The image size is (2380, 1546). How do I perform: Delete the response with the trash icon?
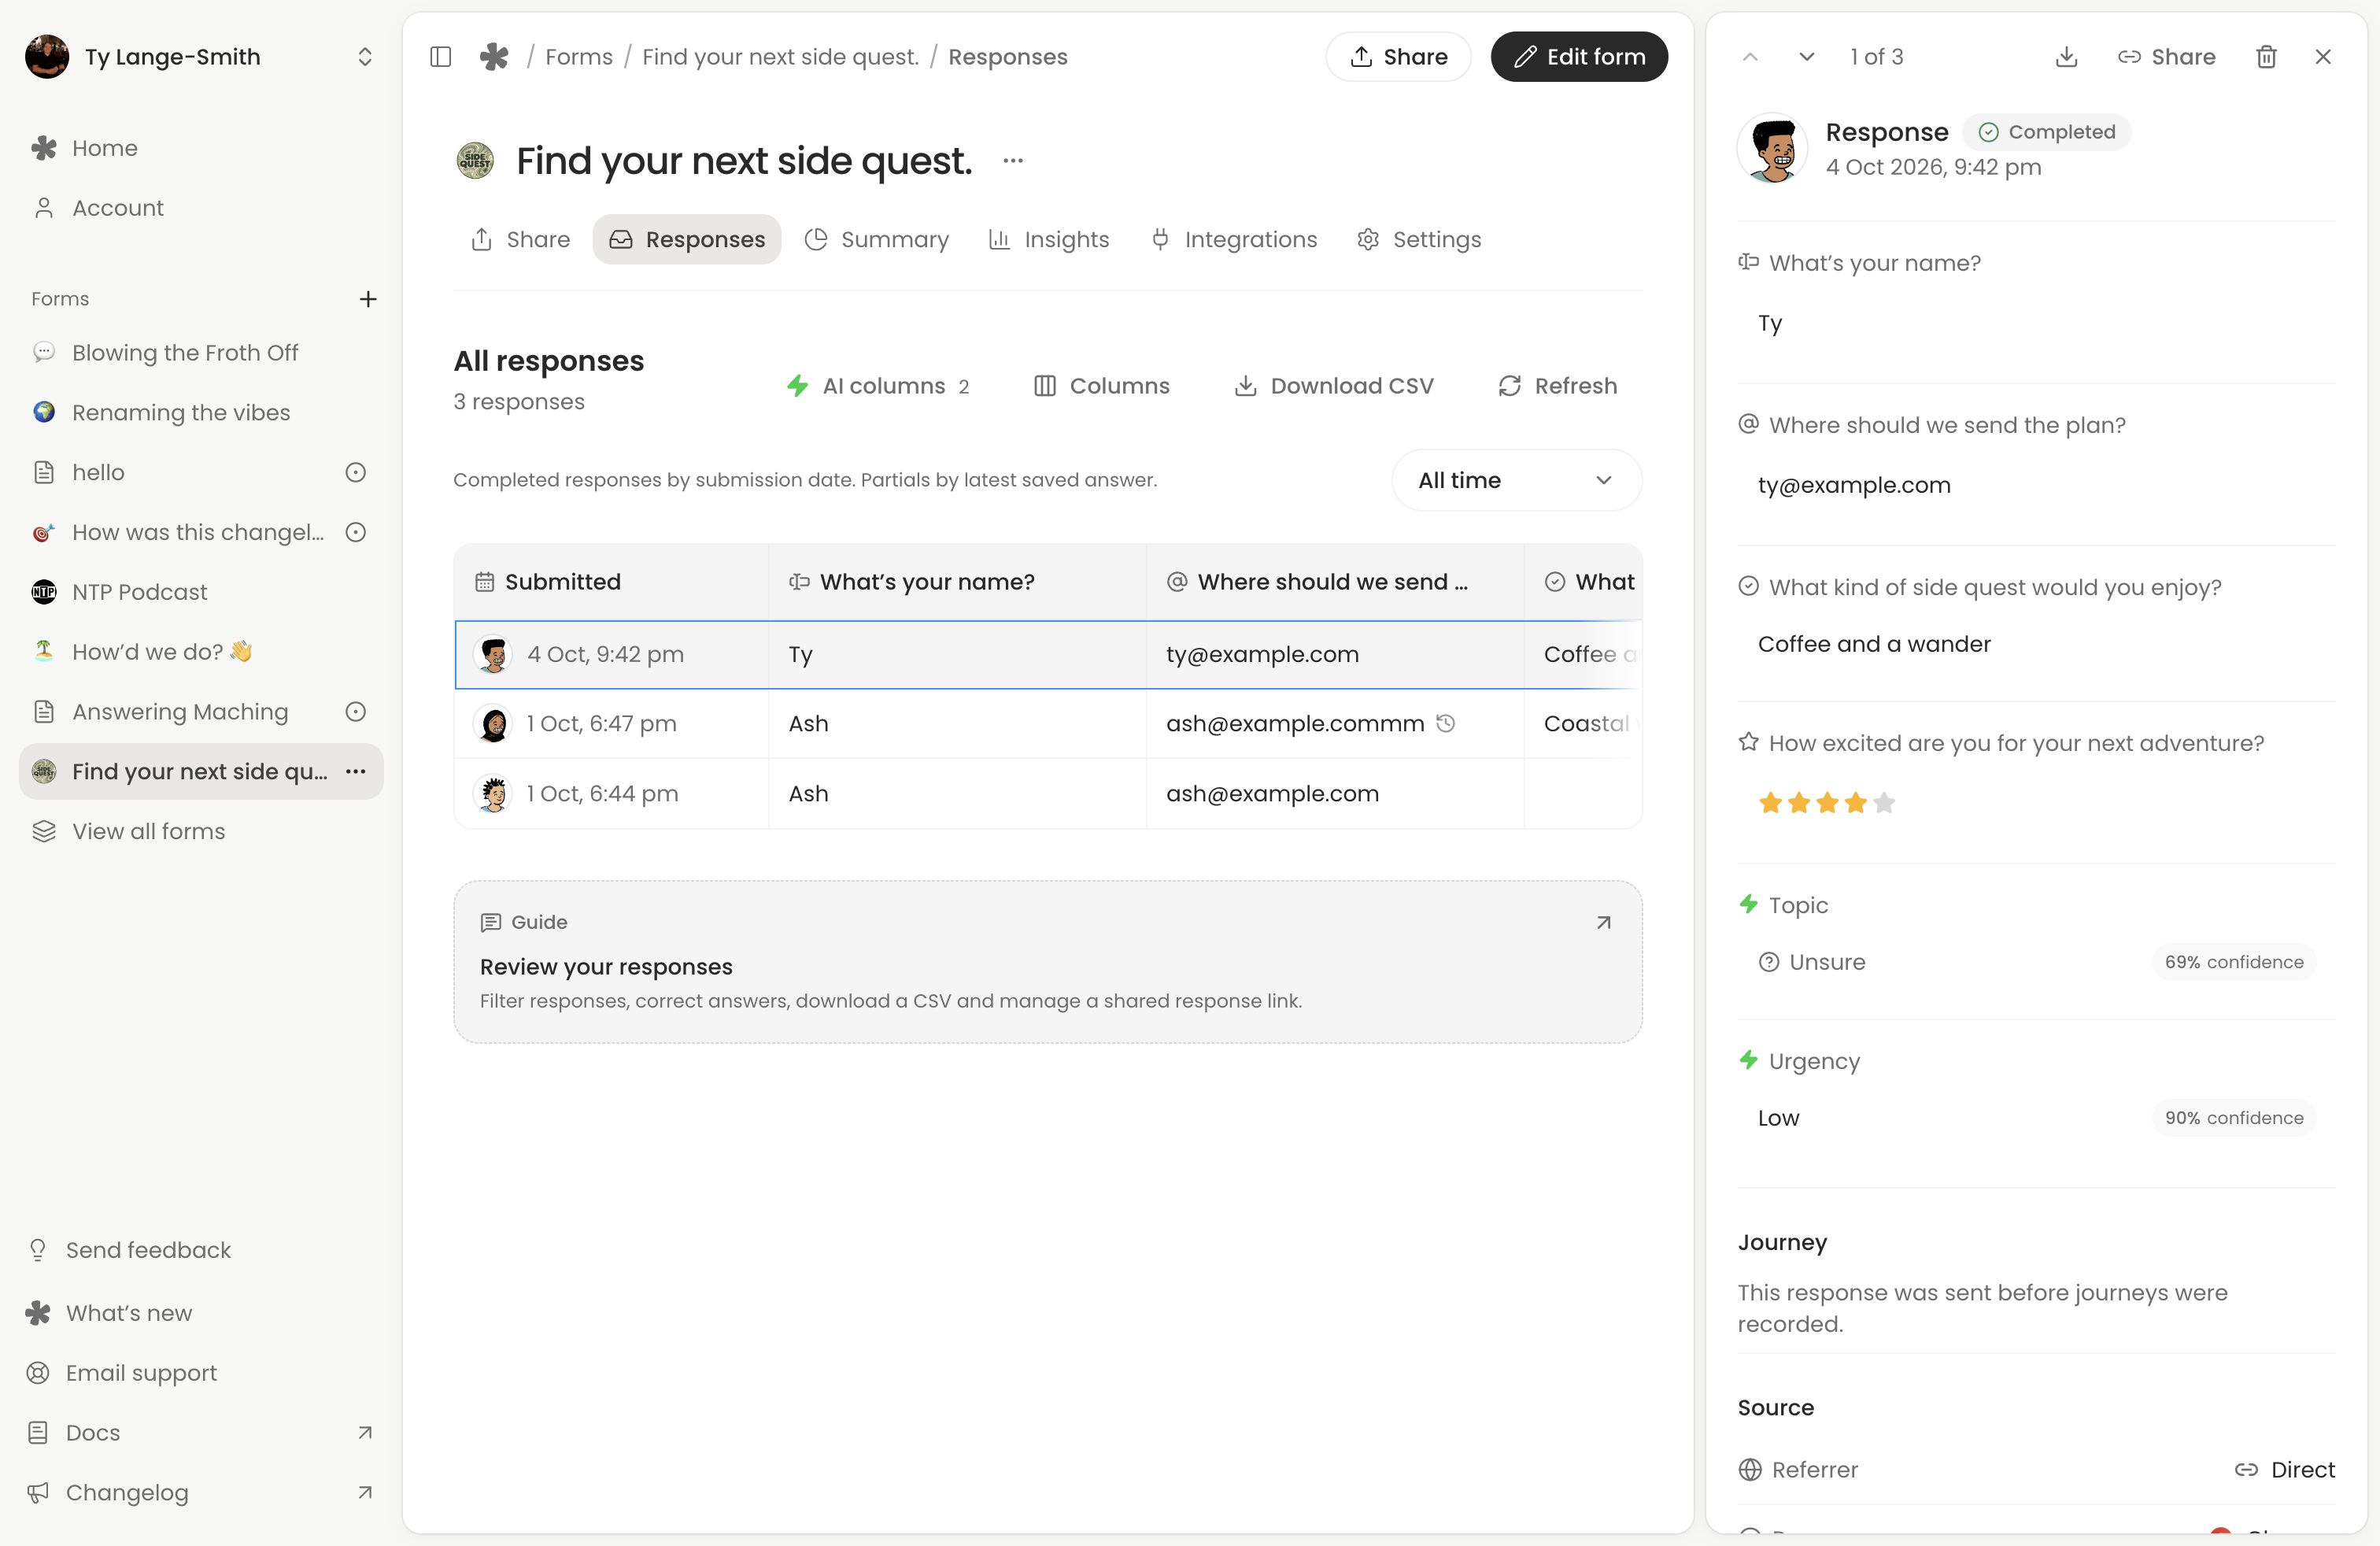pyautogui.click(x=2266, y=57)
